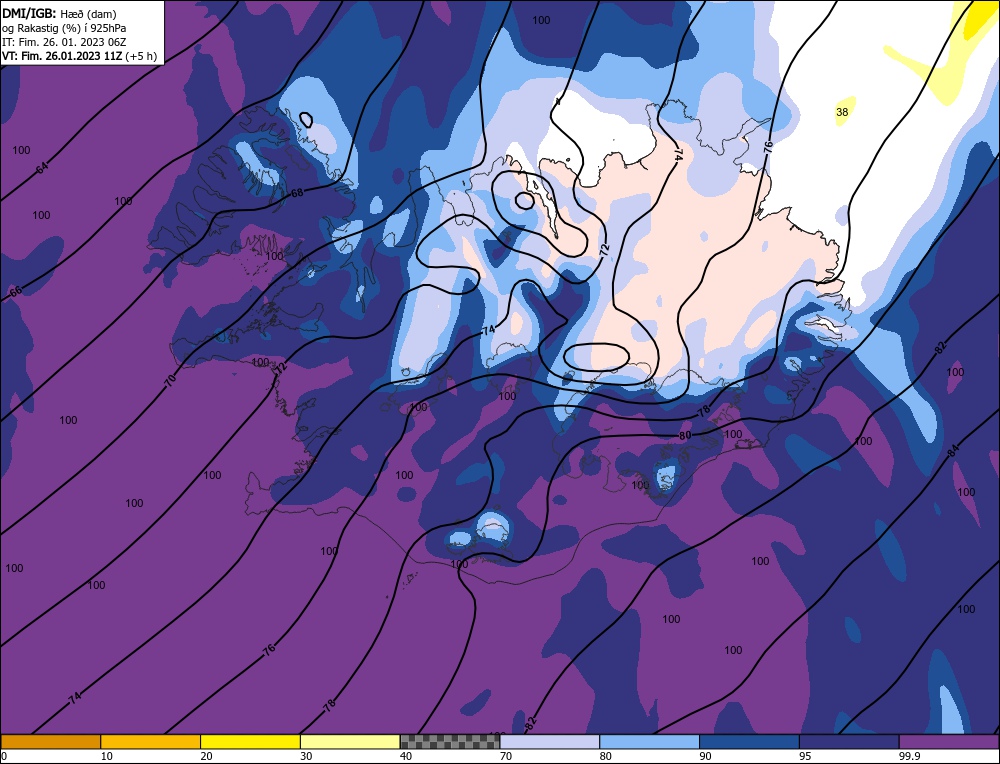
Task: Click the bright yellow 20–30 legend swatch
Action: pyautogui.click(x=250, y=742)
